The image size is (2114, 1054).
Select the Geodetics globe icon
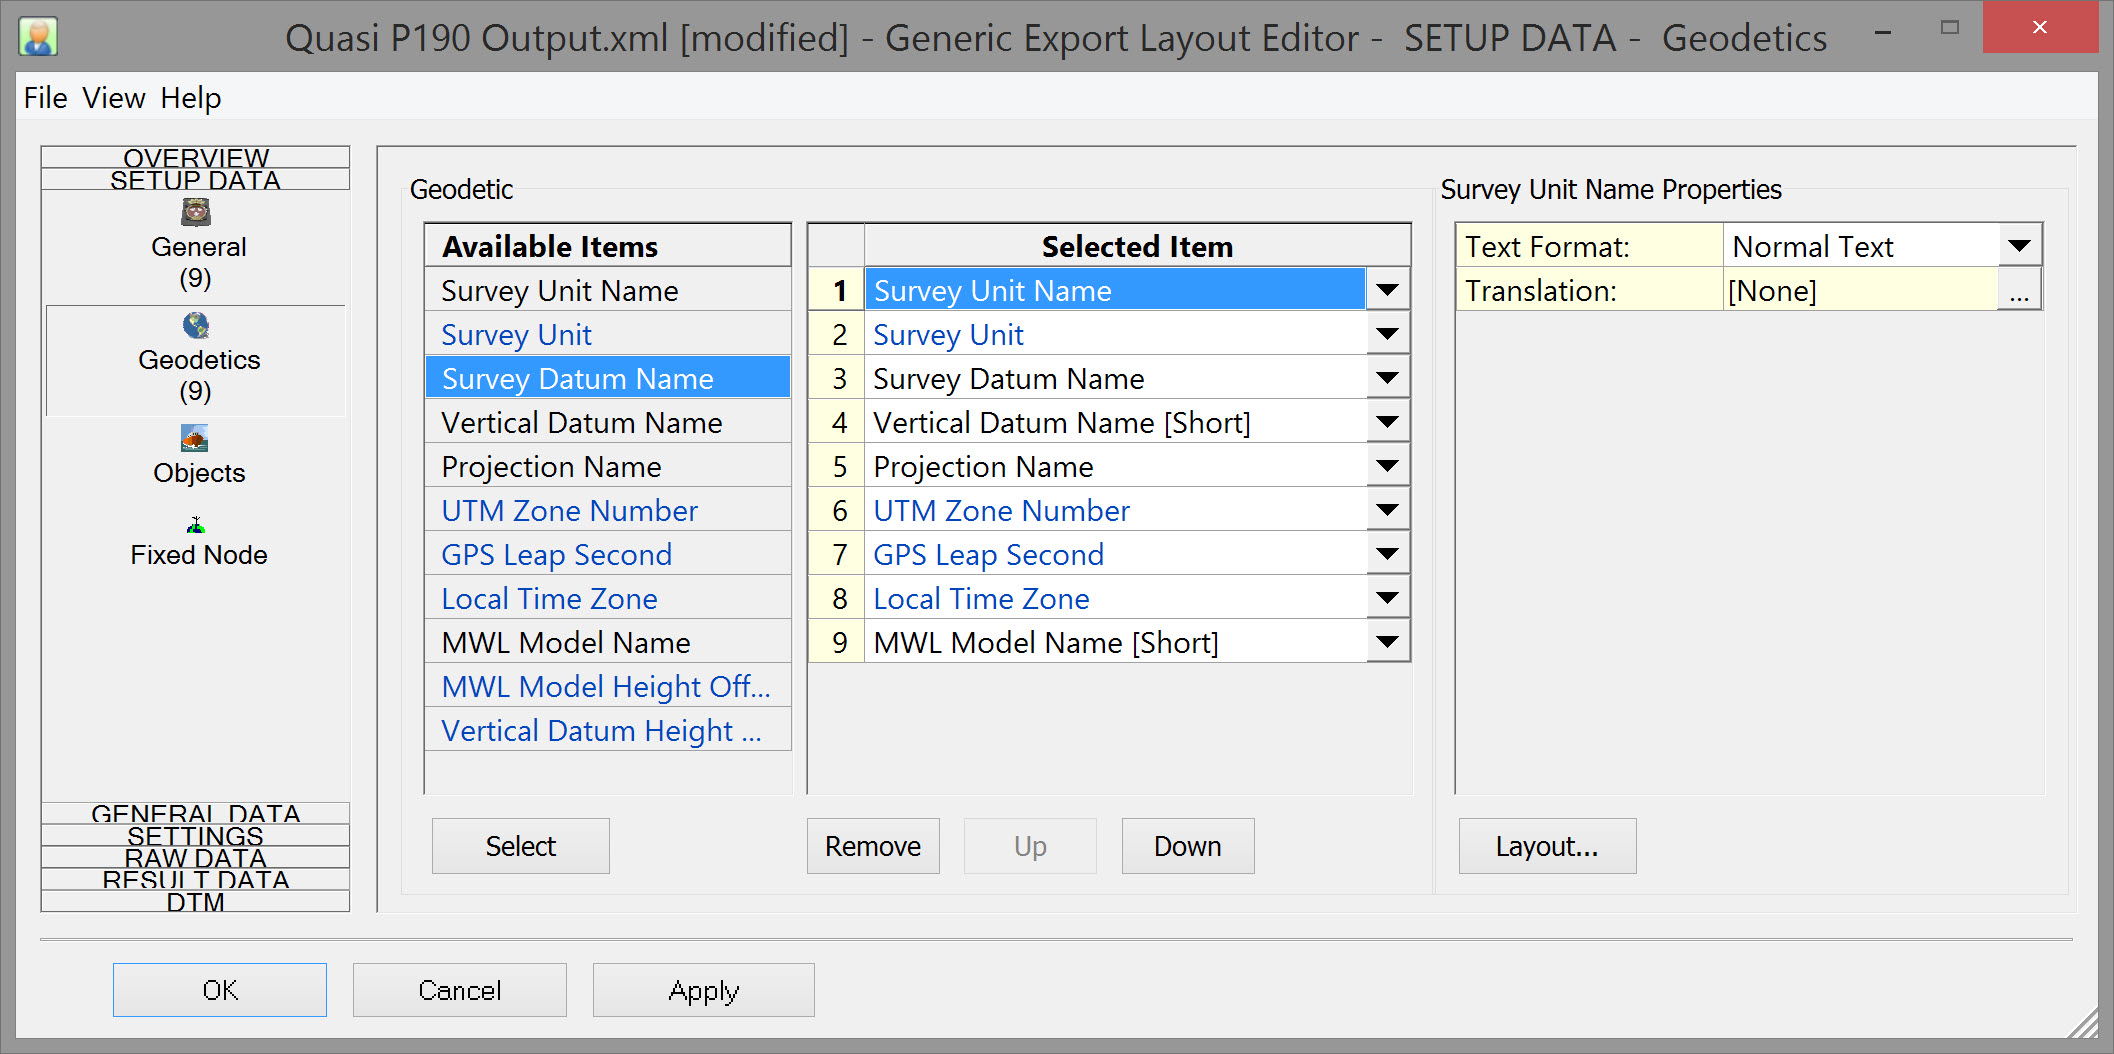(196, 326)
